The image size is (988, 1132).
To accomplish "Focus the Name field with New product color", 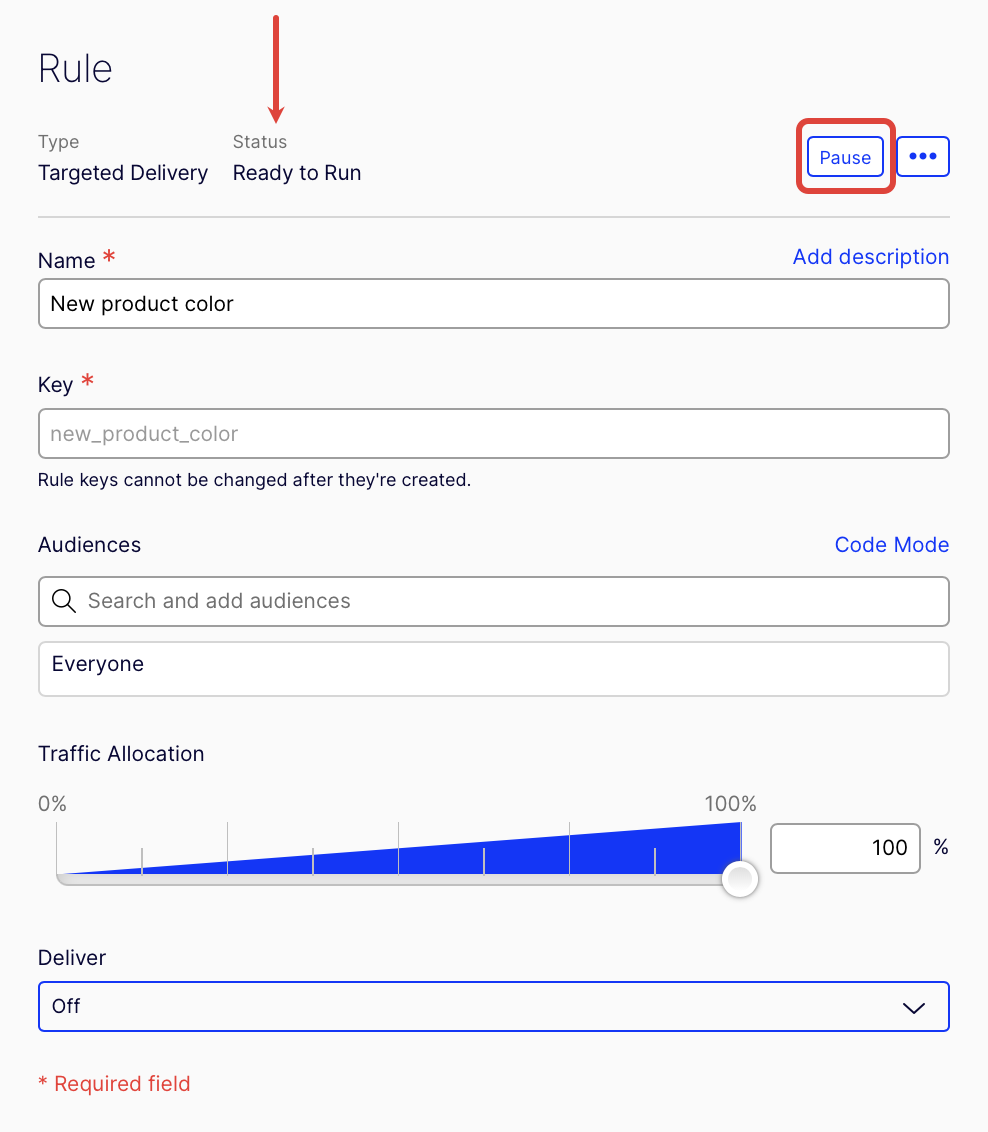I will (494, 304).
